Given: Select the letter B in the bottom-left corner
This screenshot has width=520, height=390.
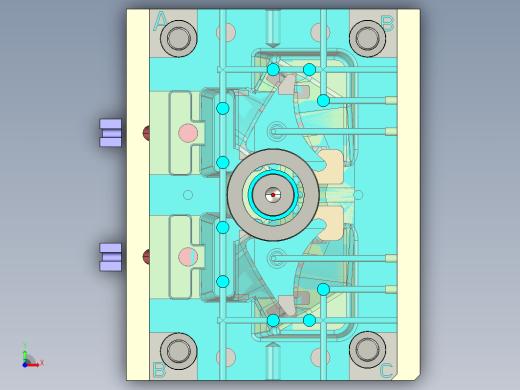Looking at the screenshot, I should (x=159, y=370).
